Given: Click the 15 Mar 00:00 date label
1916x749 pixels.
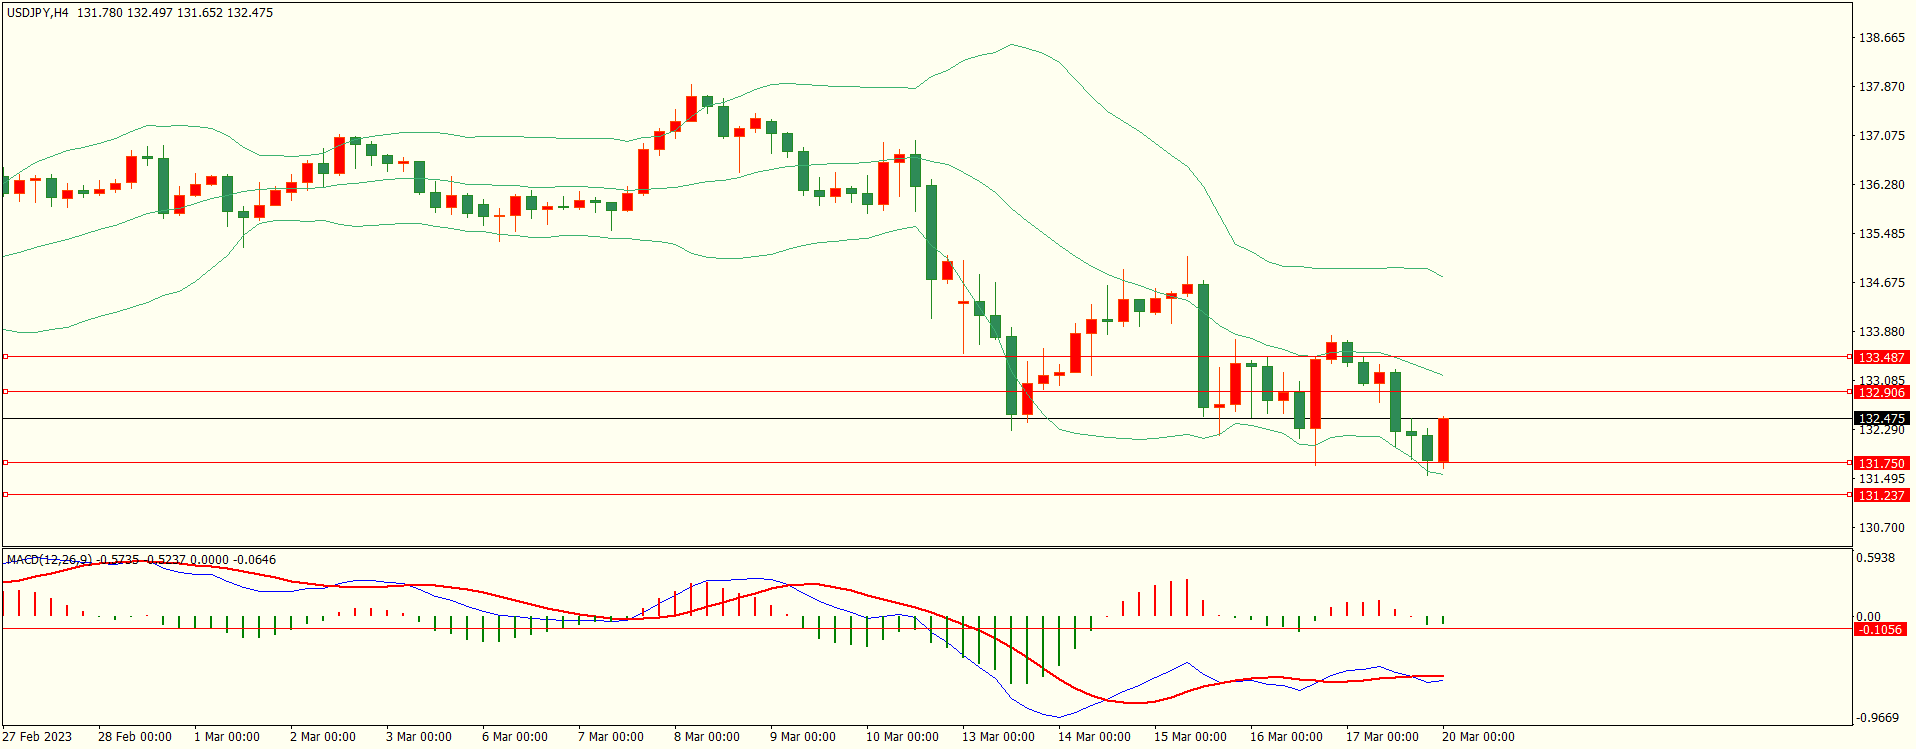Looking at the screenshot, I should pos(1190,737).
